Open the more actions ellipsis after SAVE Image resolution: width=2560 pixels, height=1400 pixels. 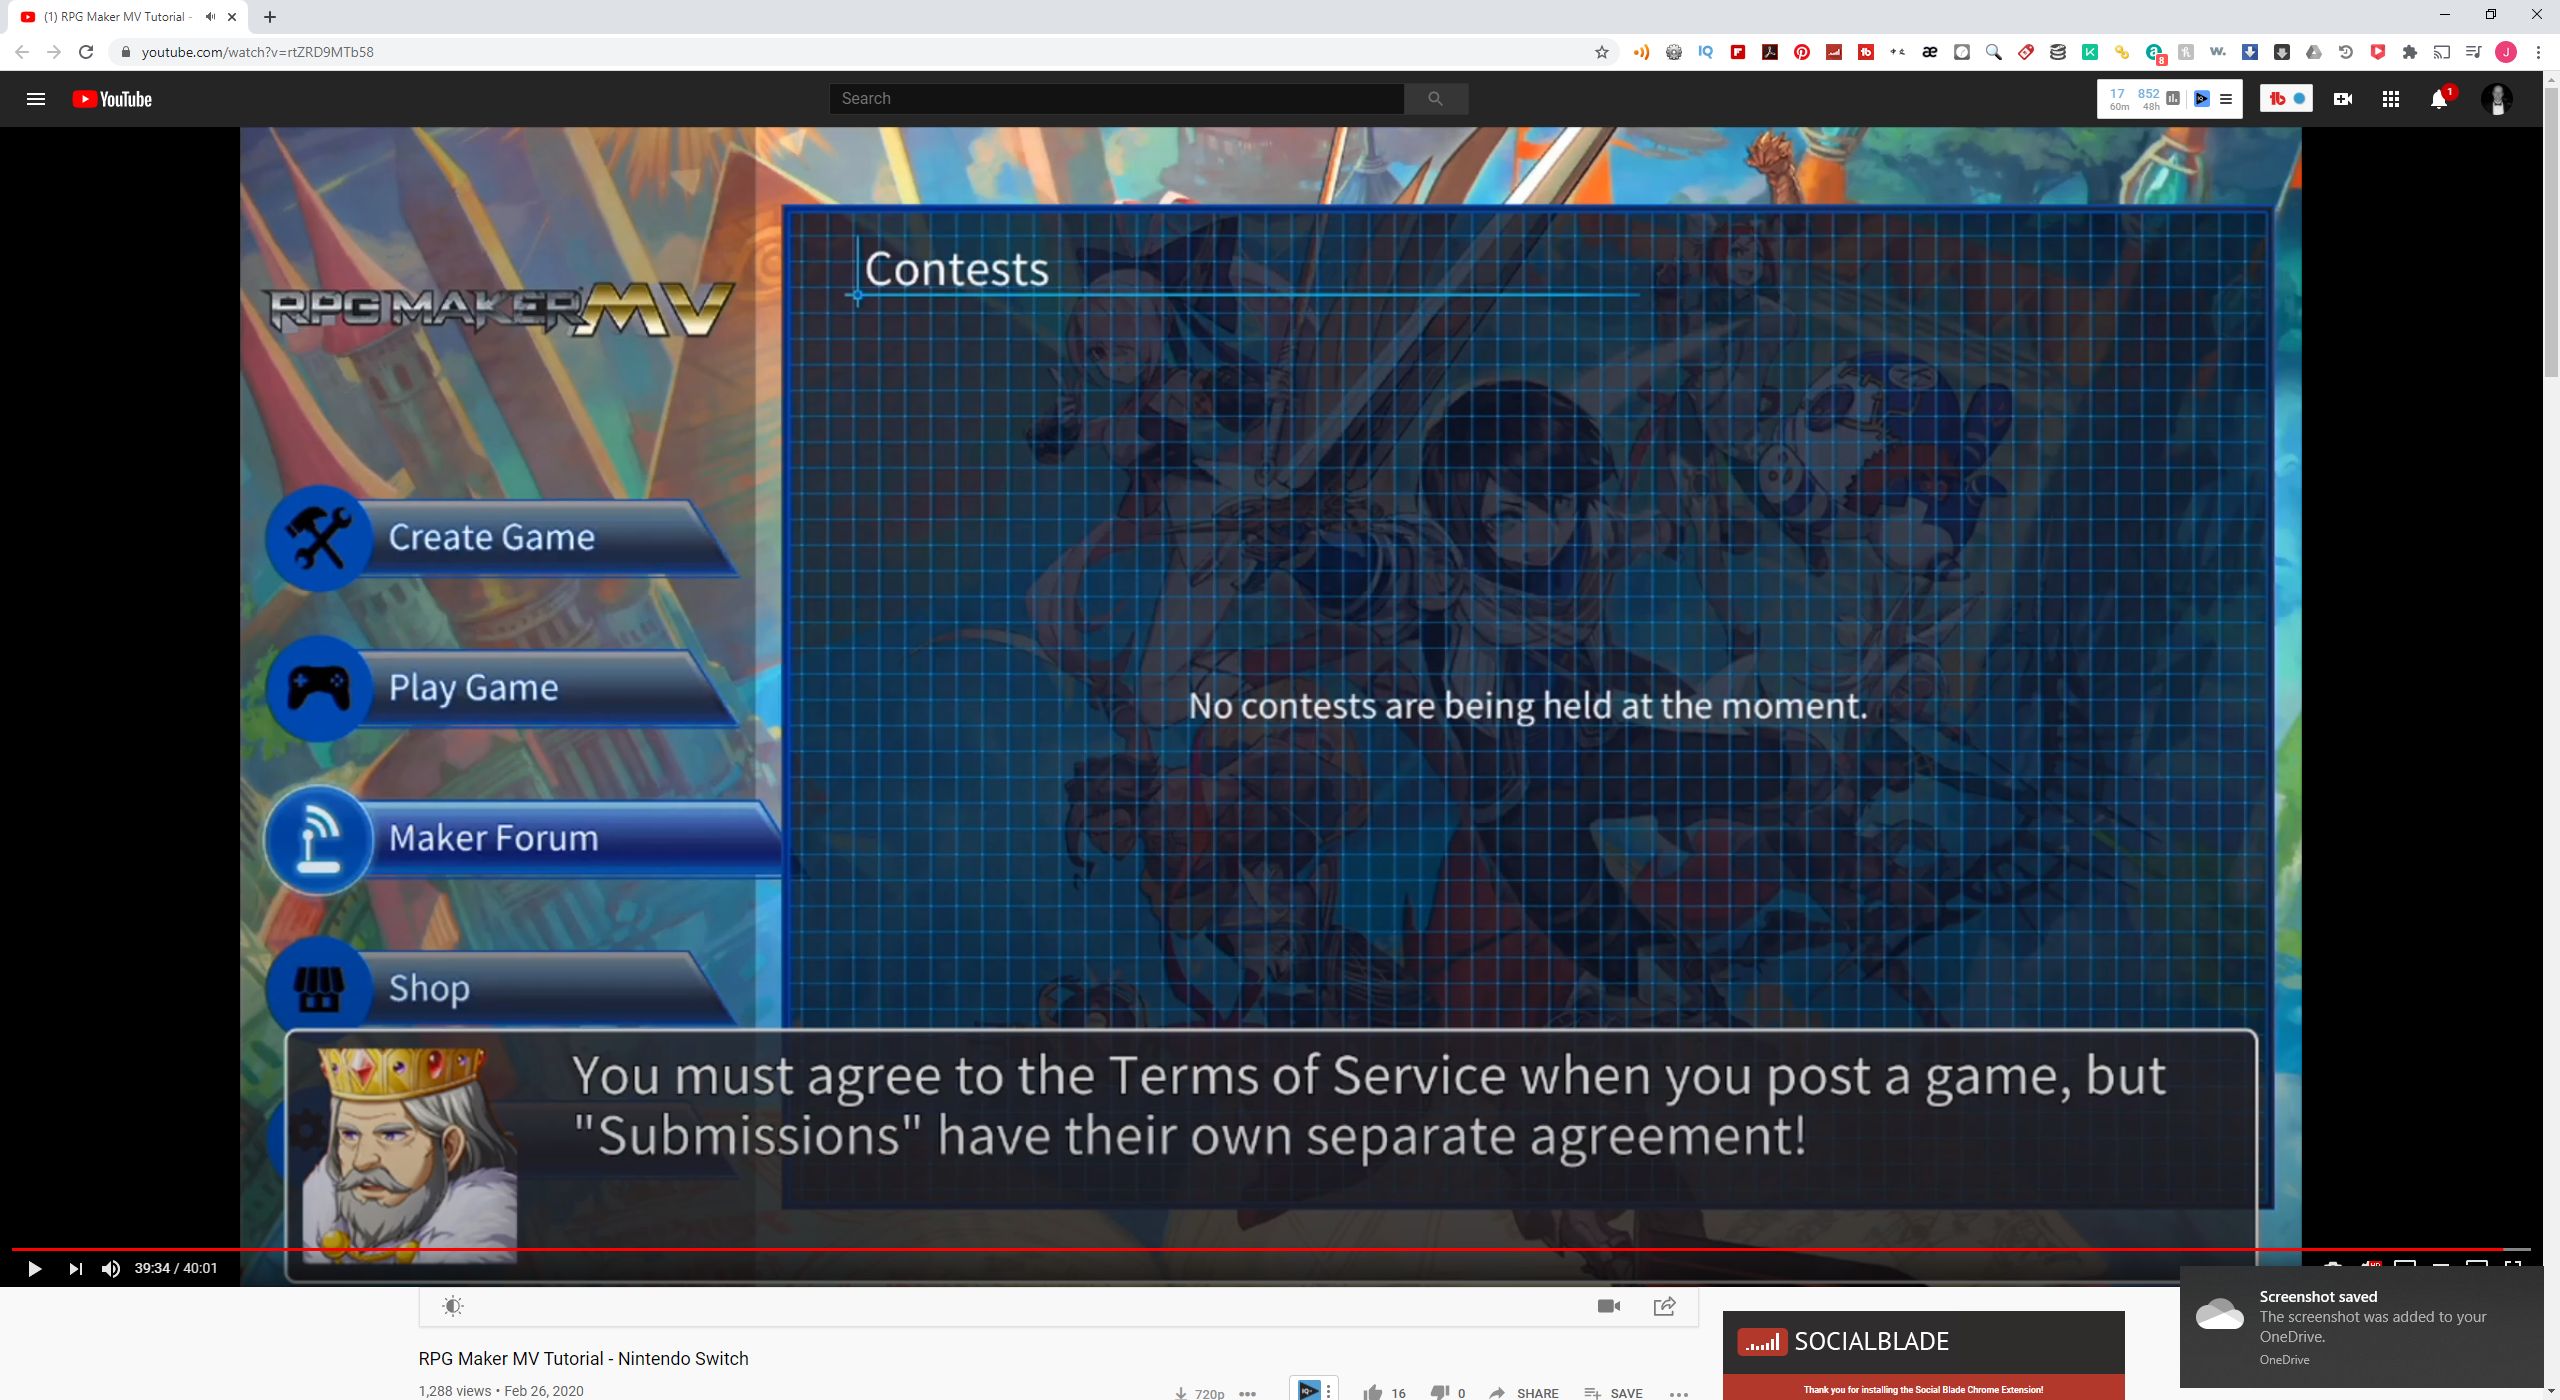click(x=1679, y=1393)
